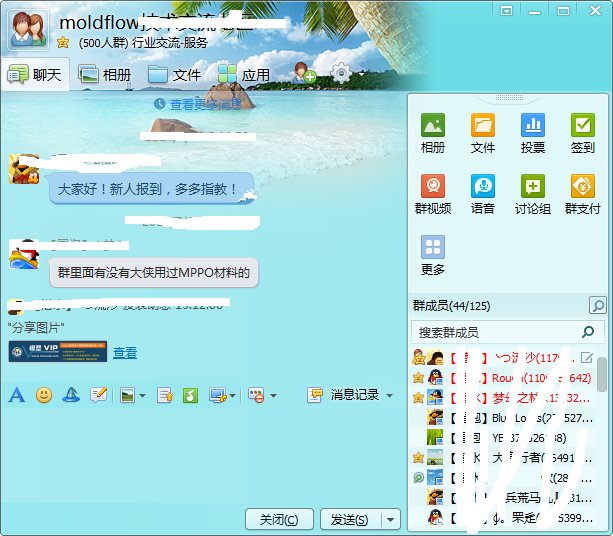The height and width of the screenshot is (536, 613).
Task: Expand the picture send dropdown arrow
Action: [142, 396]
